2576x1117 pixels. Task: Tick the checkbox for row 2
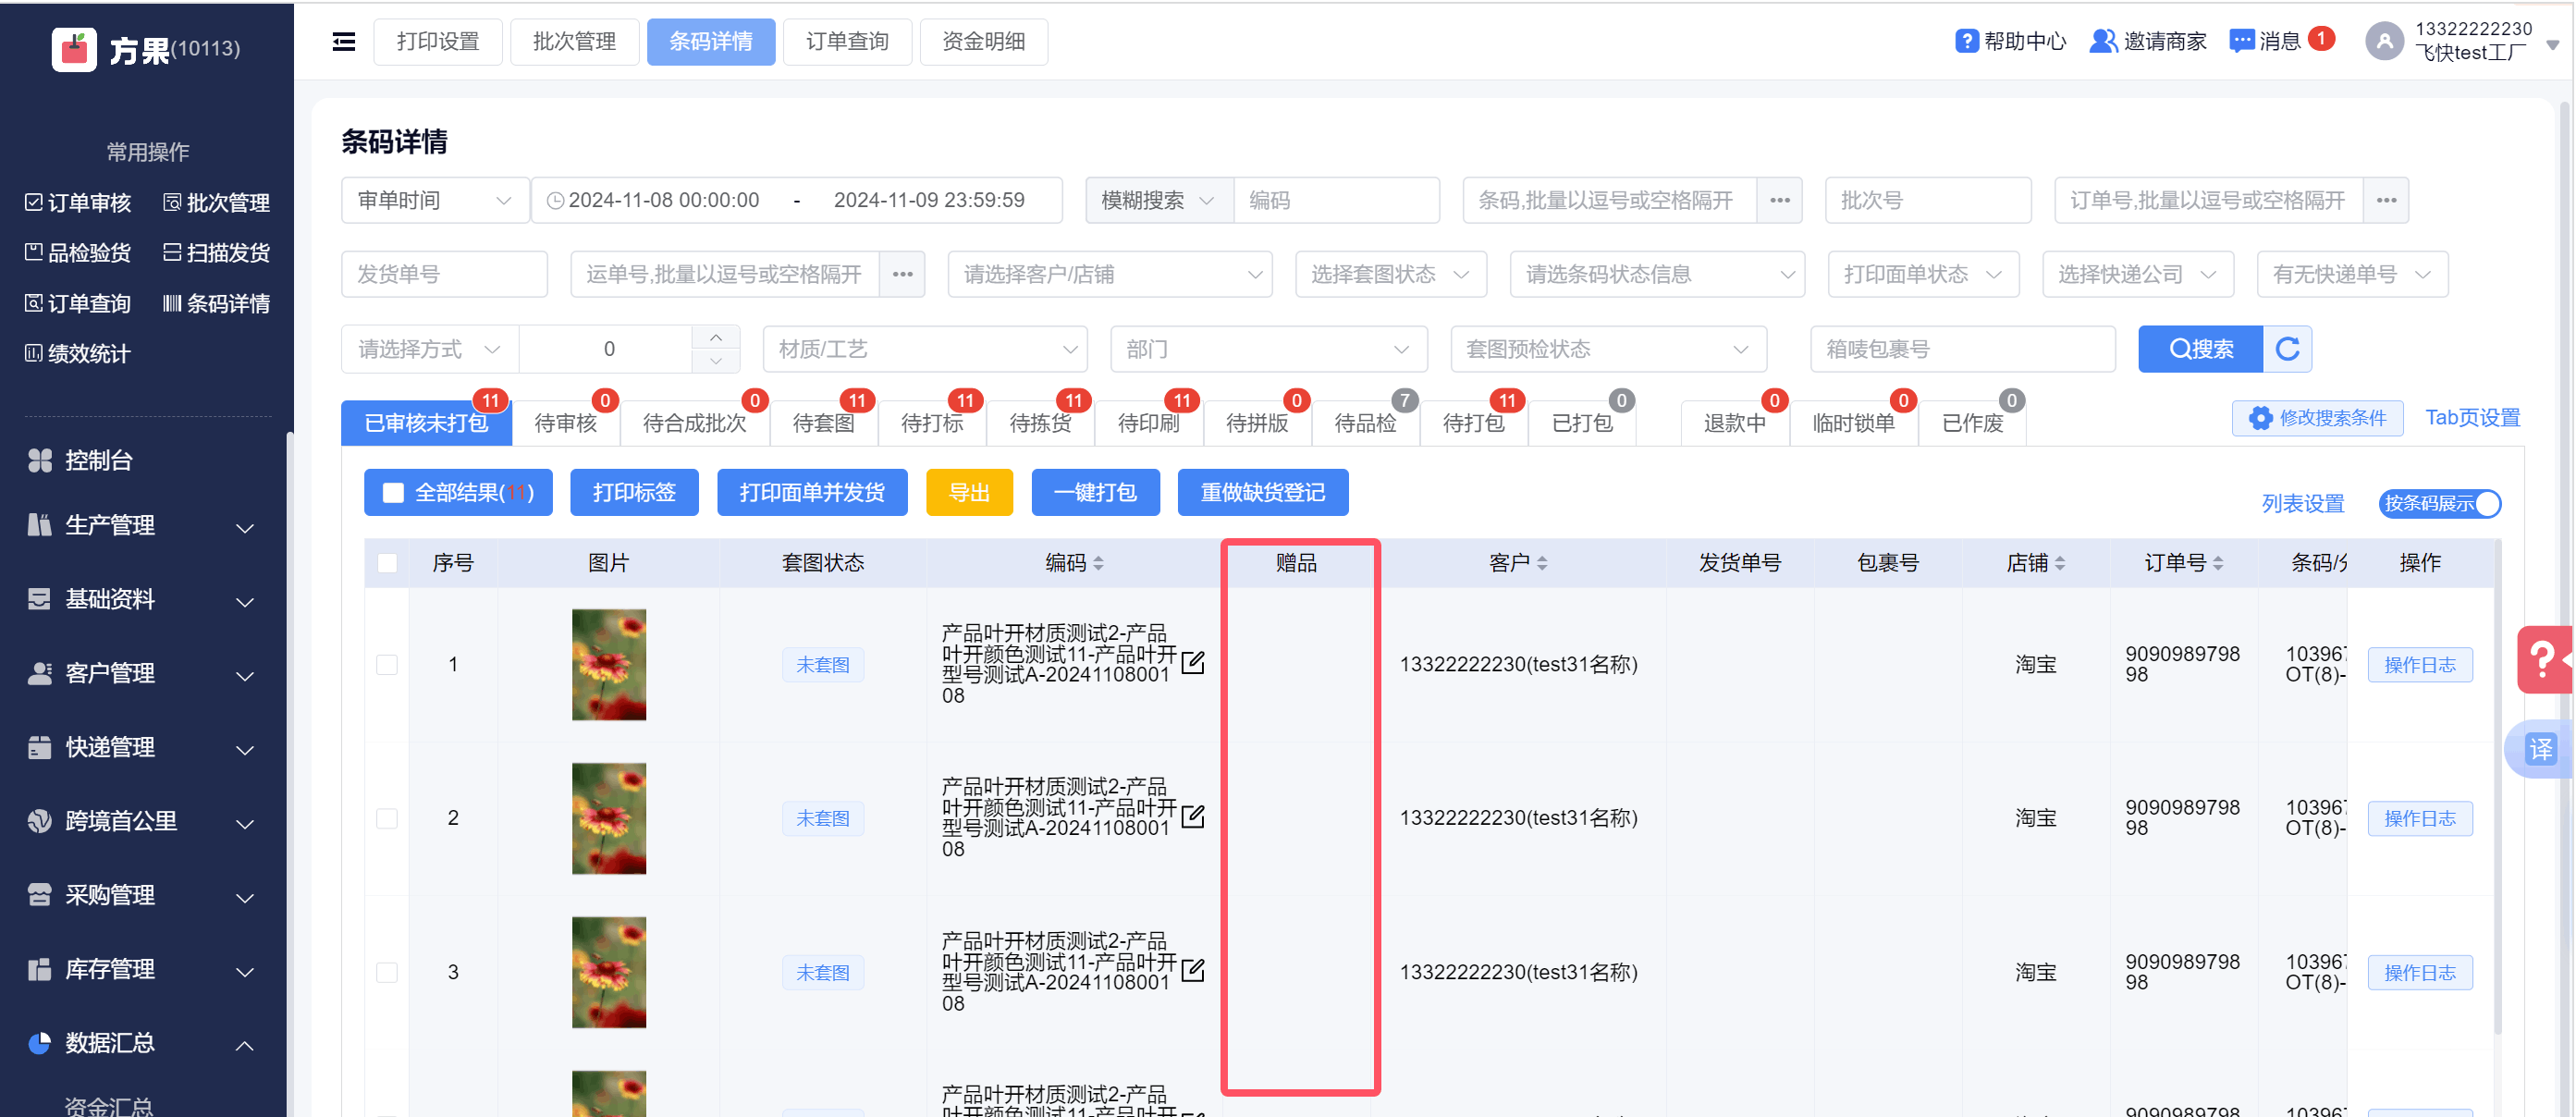[x=387, y=818]
